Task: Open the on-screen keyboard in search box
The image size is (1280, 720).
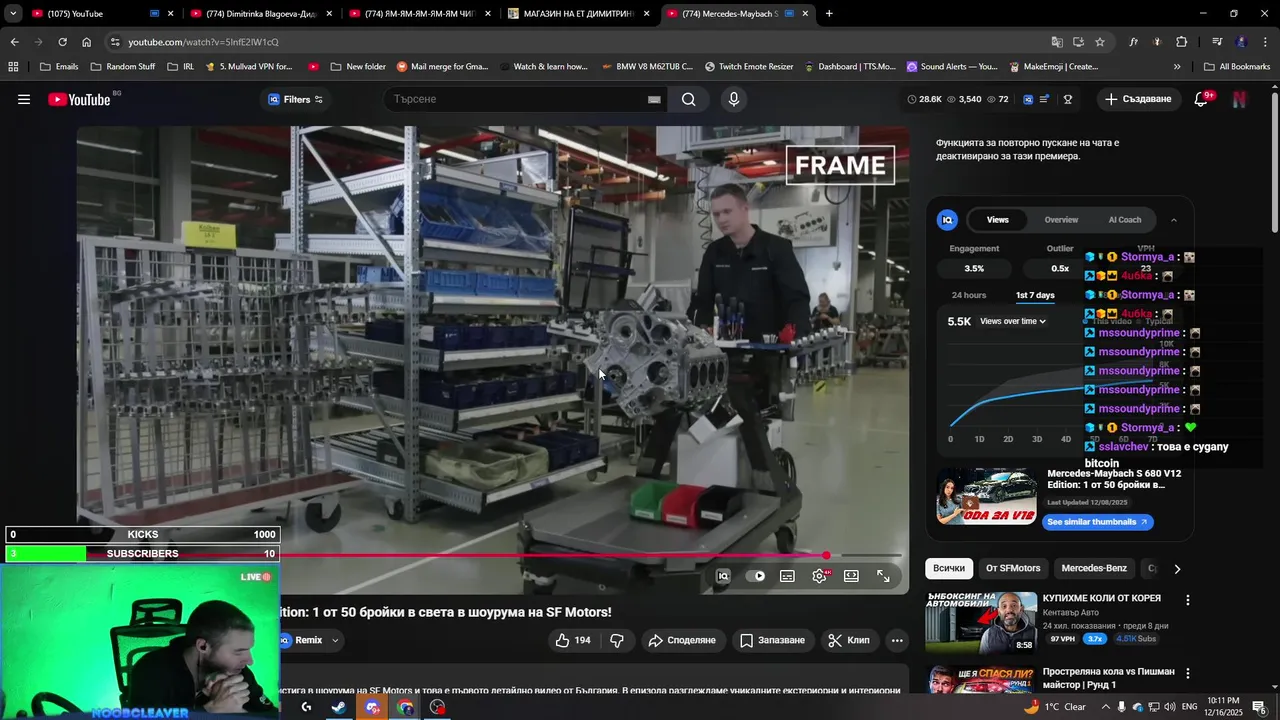Action: tap(654, 99)
